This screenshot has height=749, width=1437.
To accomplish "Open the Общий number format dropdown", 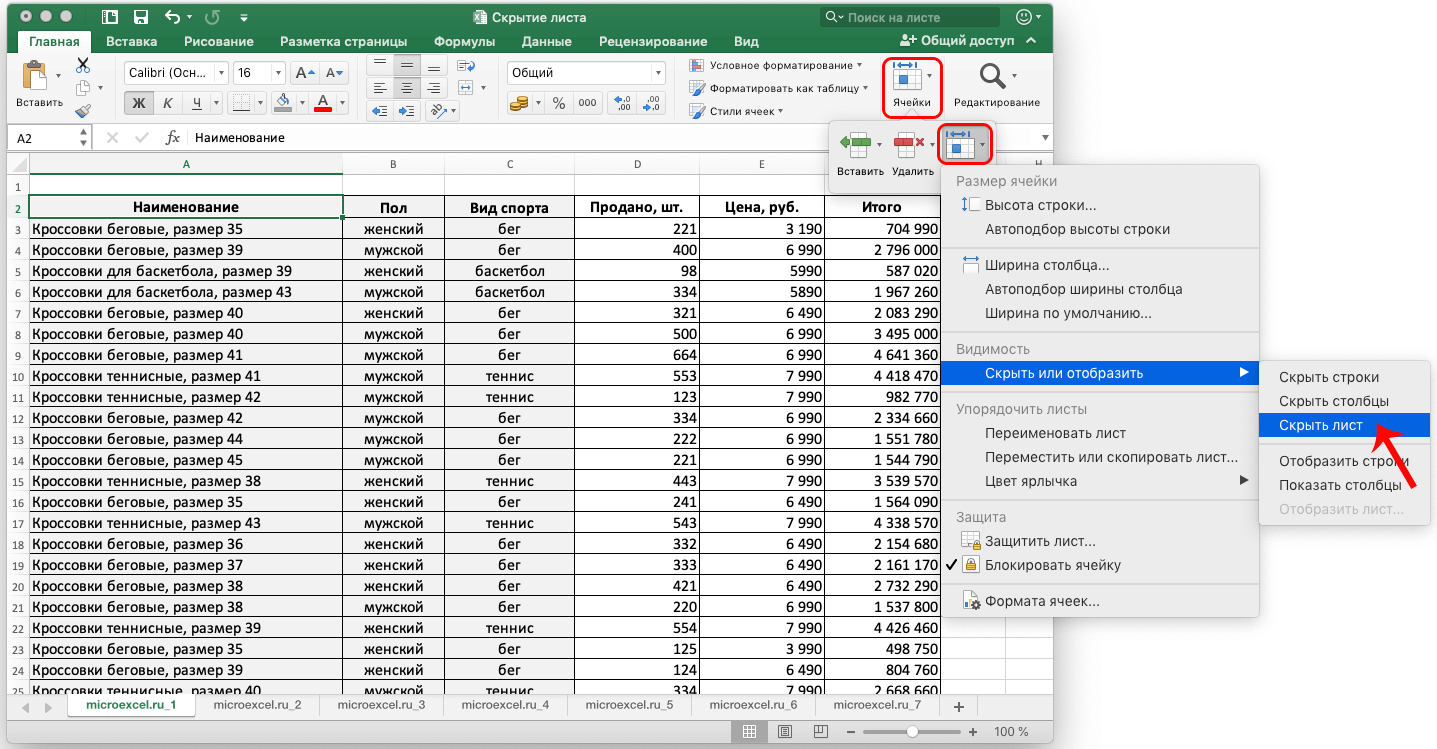I will 658,73.
